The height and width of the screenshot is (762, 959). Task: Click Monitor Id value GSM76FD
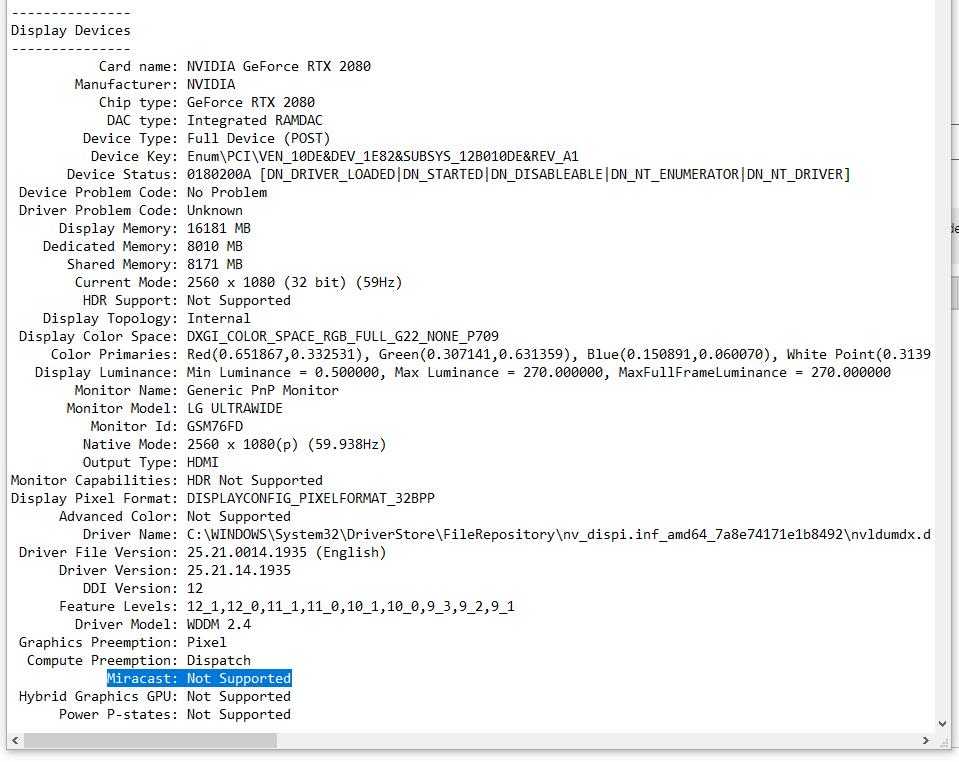tap(215, 426)
